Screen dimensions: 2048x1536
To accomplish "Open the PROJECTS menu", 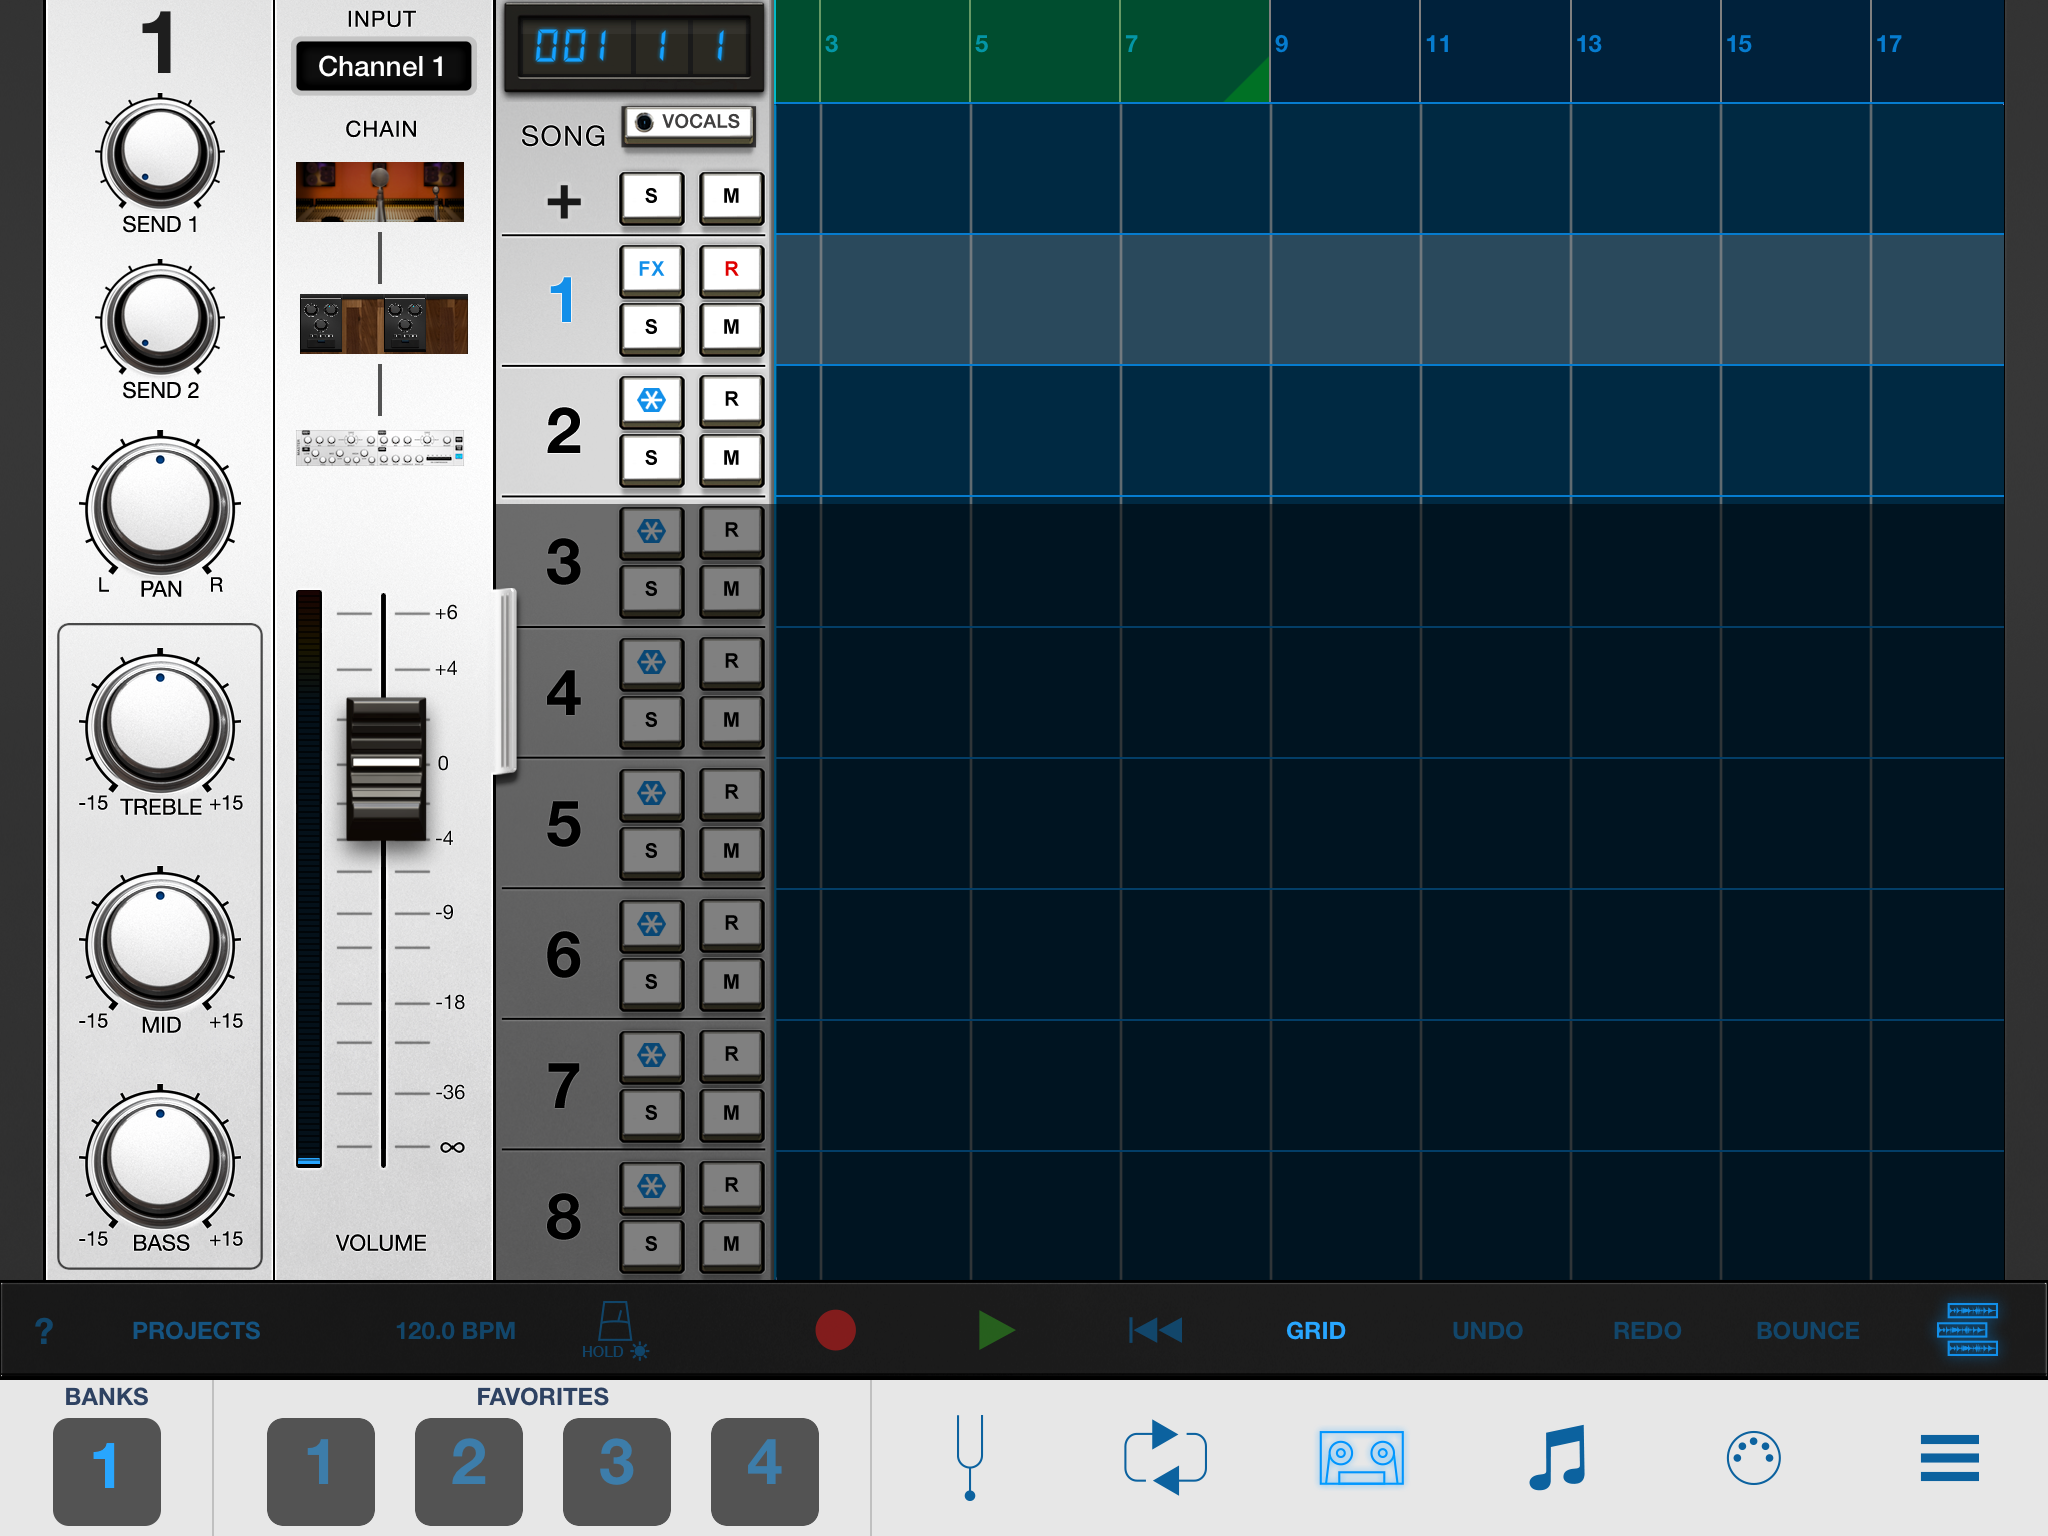I will point(196,1330).
